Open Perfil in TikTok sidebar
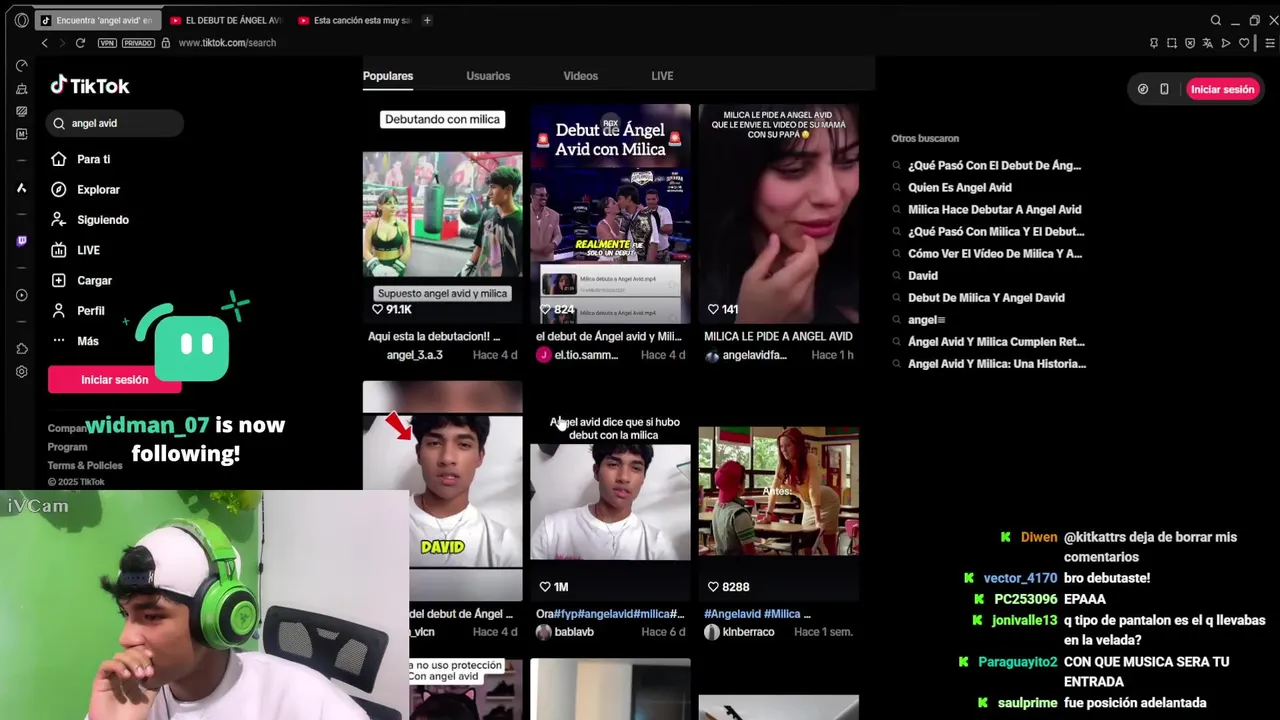1280x720 pixels. point(90,311)
